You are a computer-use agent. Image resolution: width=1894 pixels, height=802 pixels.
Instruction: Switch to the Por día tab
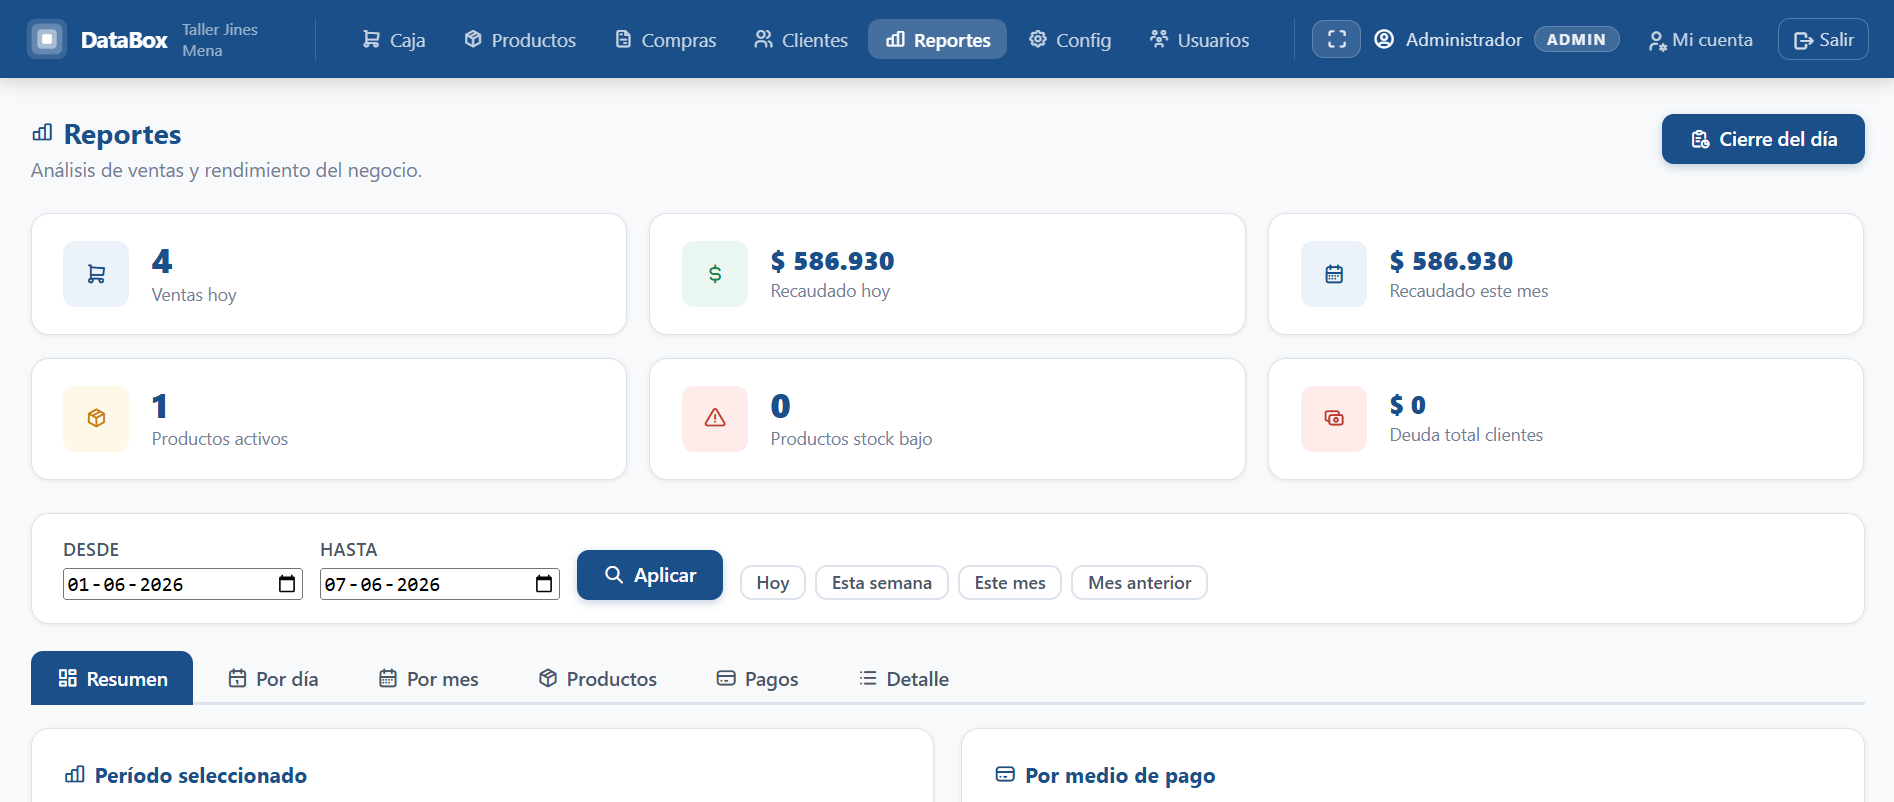[x=273, y=679]
